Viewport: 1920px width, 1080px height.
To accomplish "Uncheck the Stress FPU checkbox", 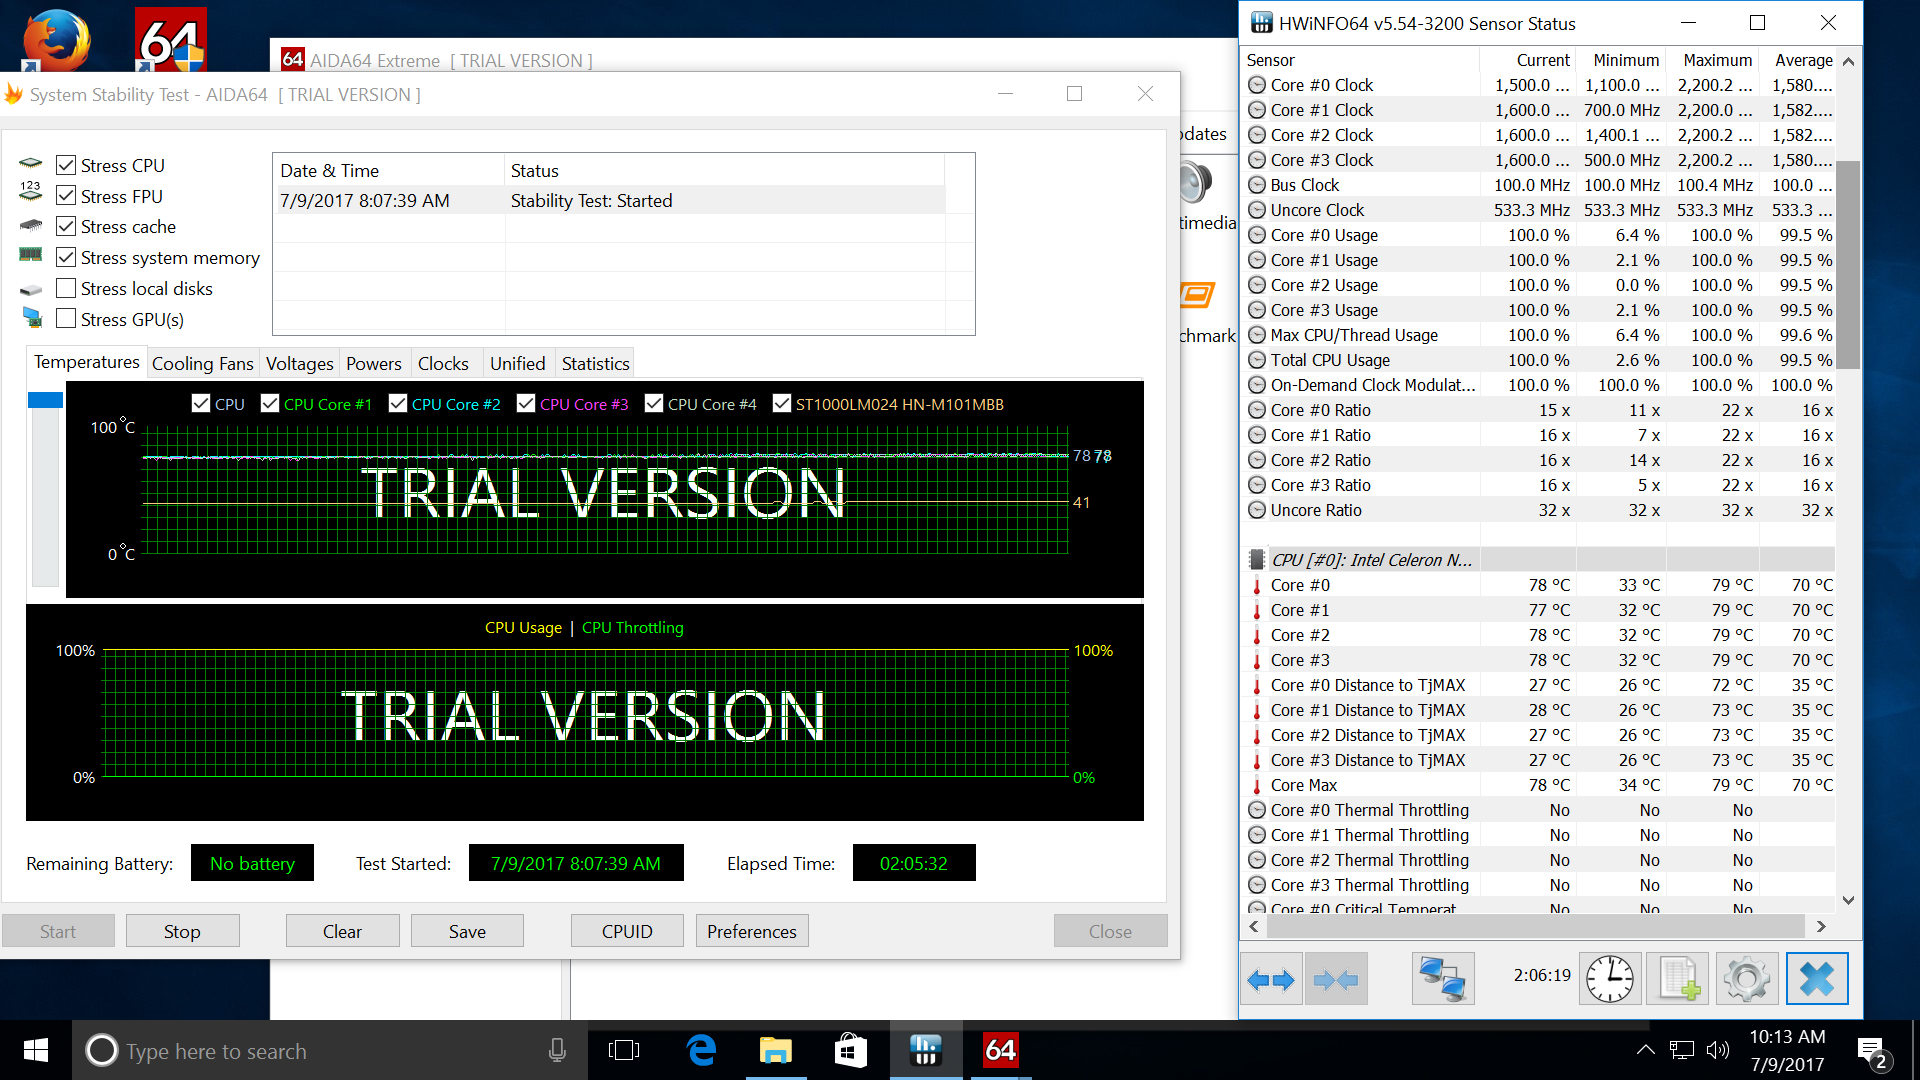I will [66, 196].
